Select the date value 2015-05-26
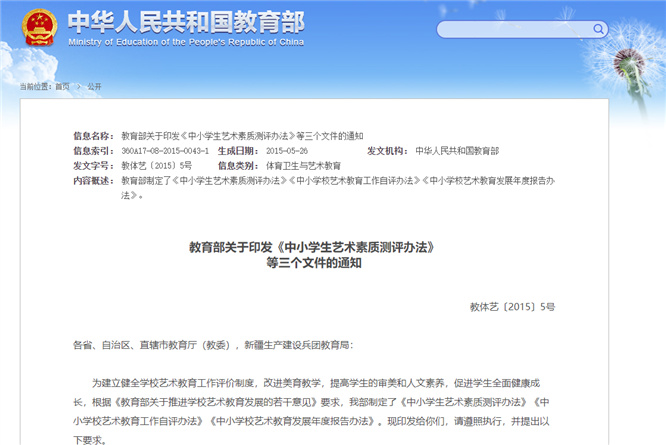Screen dimensions: 666x445 point(287,151)
